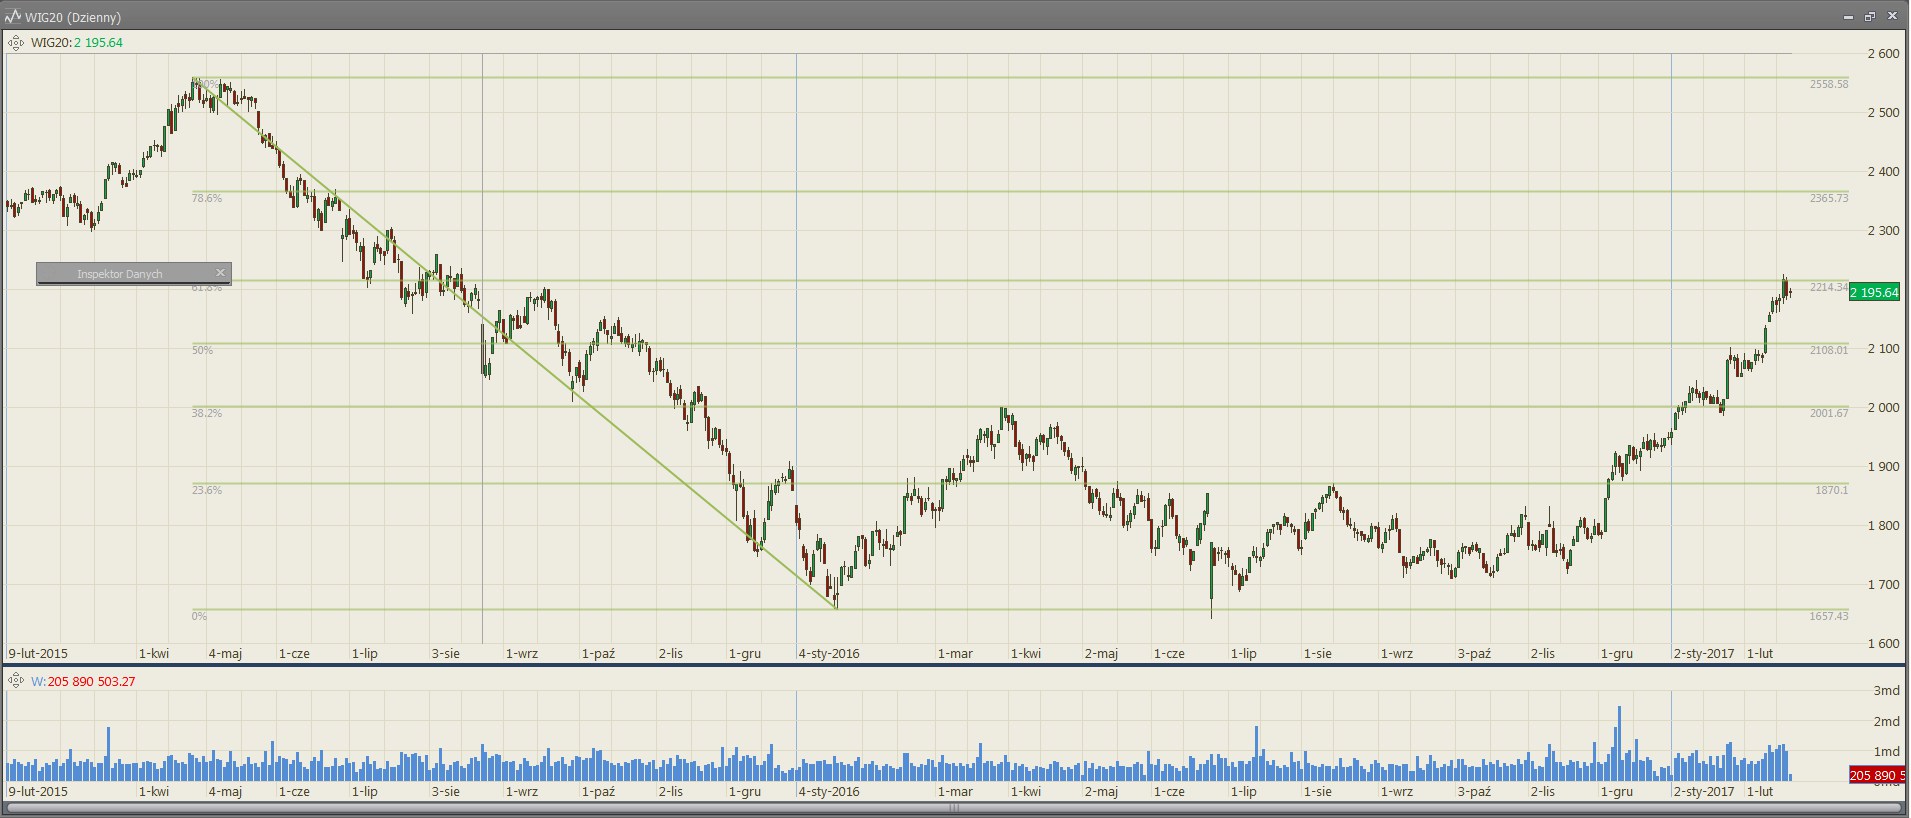
Task: Click the 1870.1 Fibonacci price value
Action: [x=1832, y=490]
